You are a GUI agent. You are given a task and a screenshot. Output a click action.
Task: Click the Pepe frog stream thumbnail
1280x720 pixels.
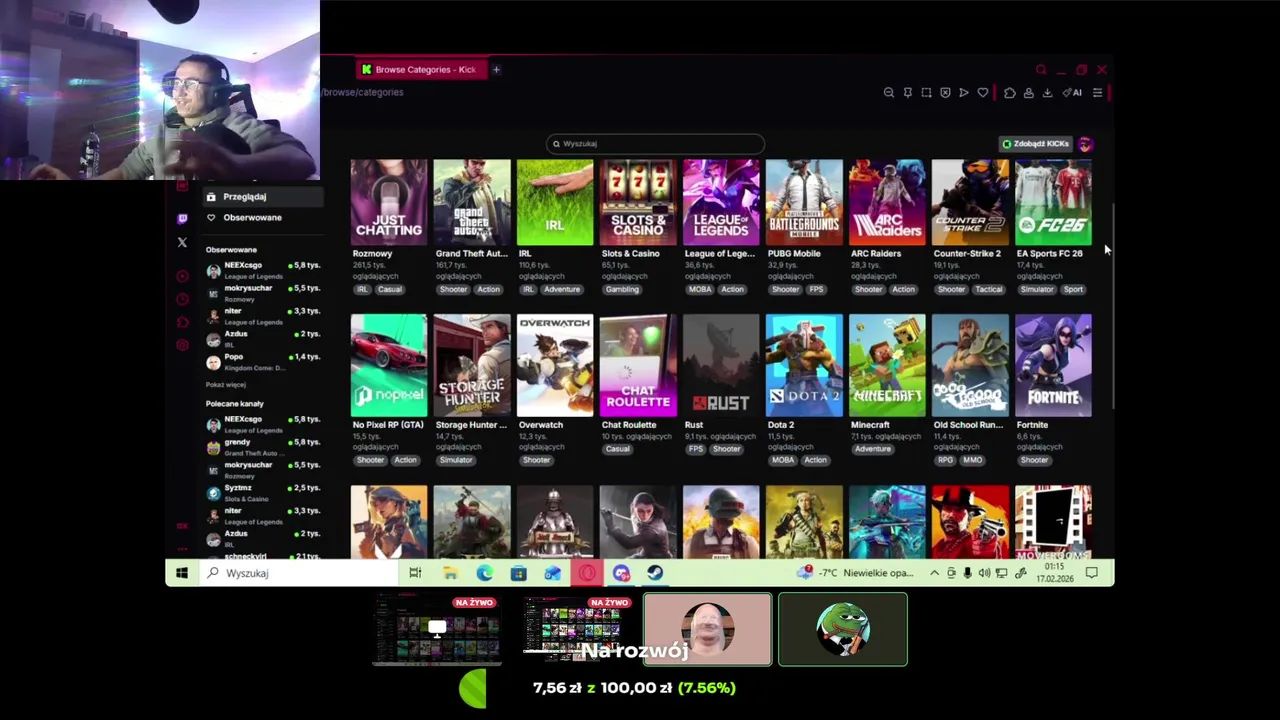(843, 629)
